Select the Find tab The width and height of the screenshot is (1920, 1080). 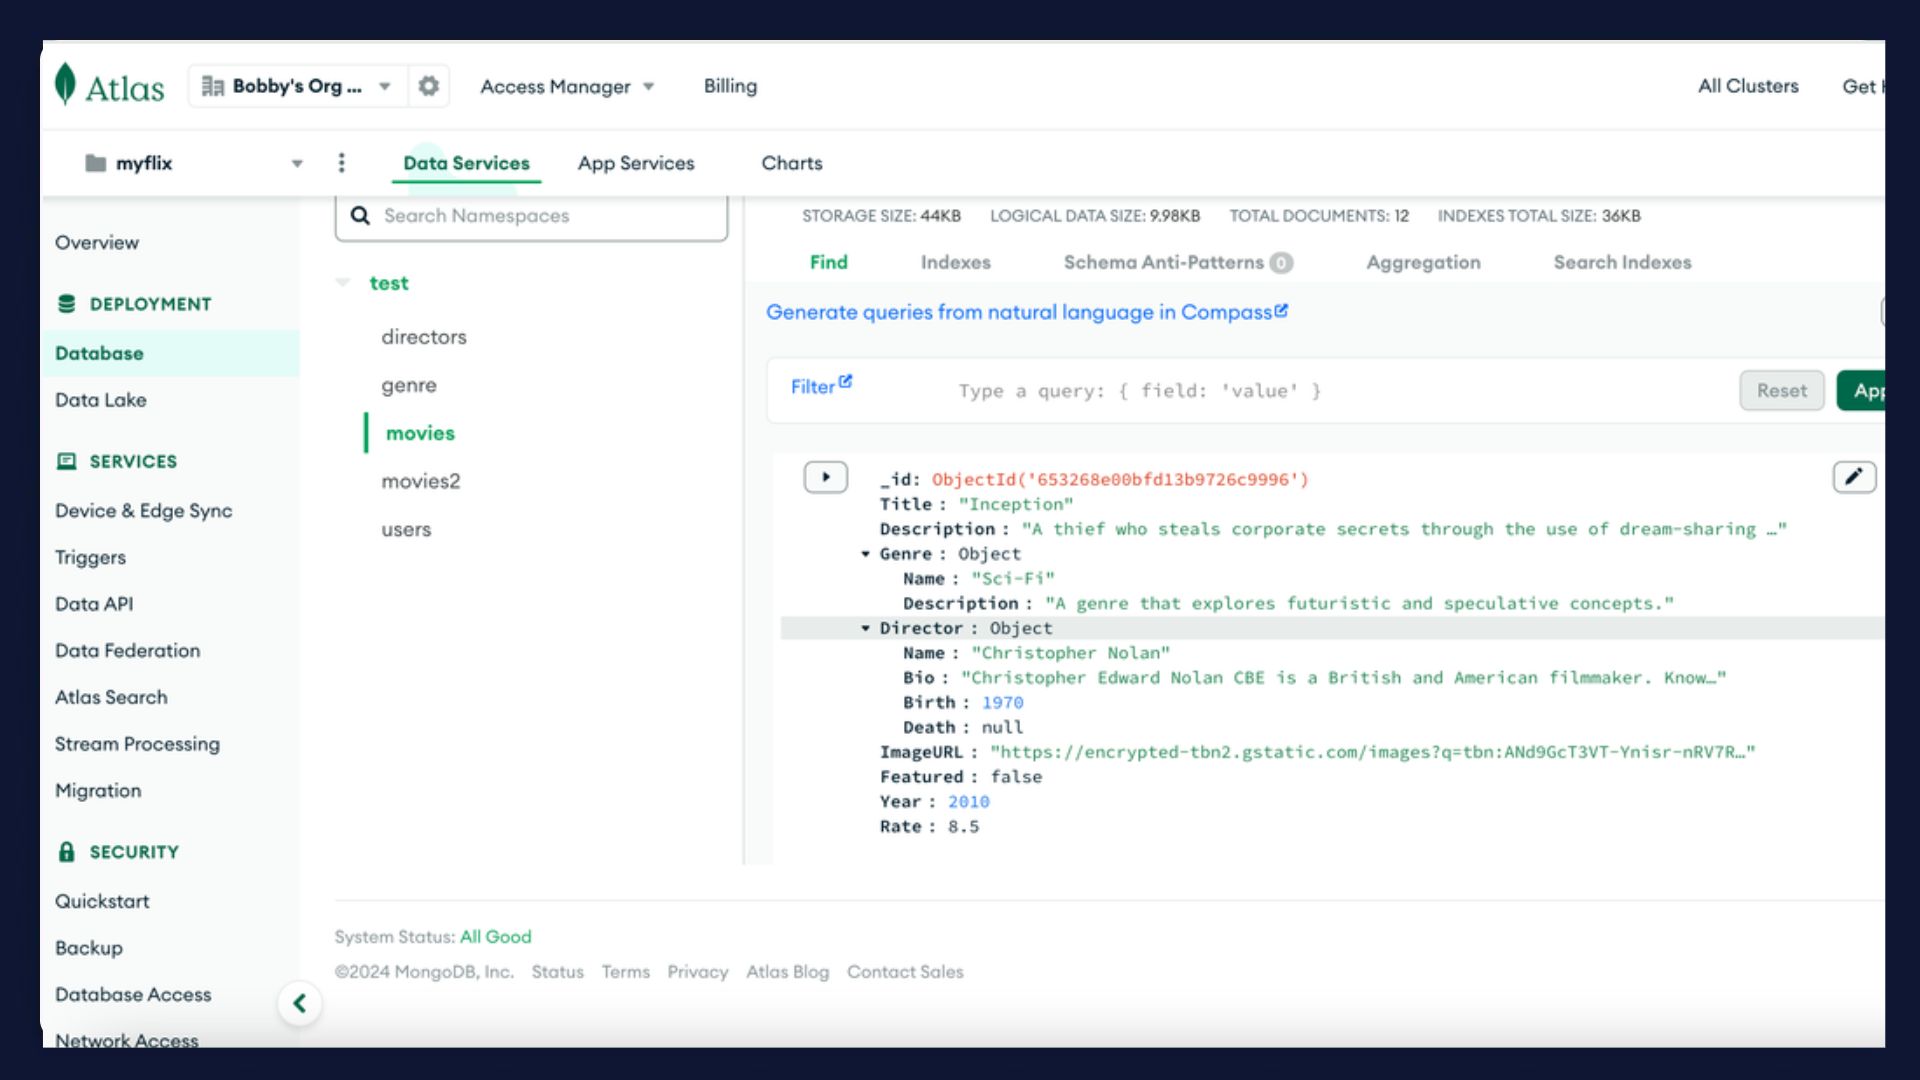[829, 262]
